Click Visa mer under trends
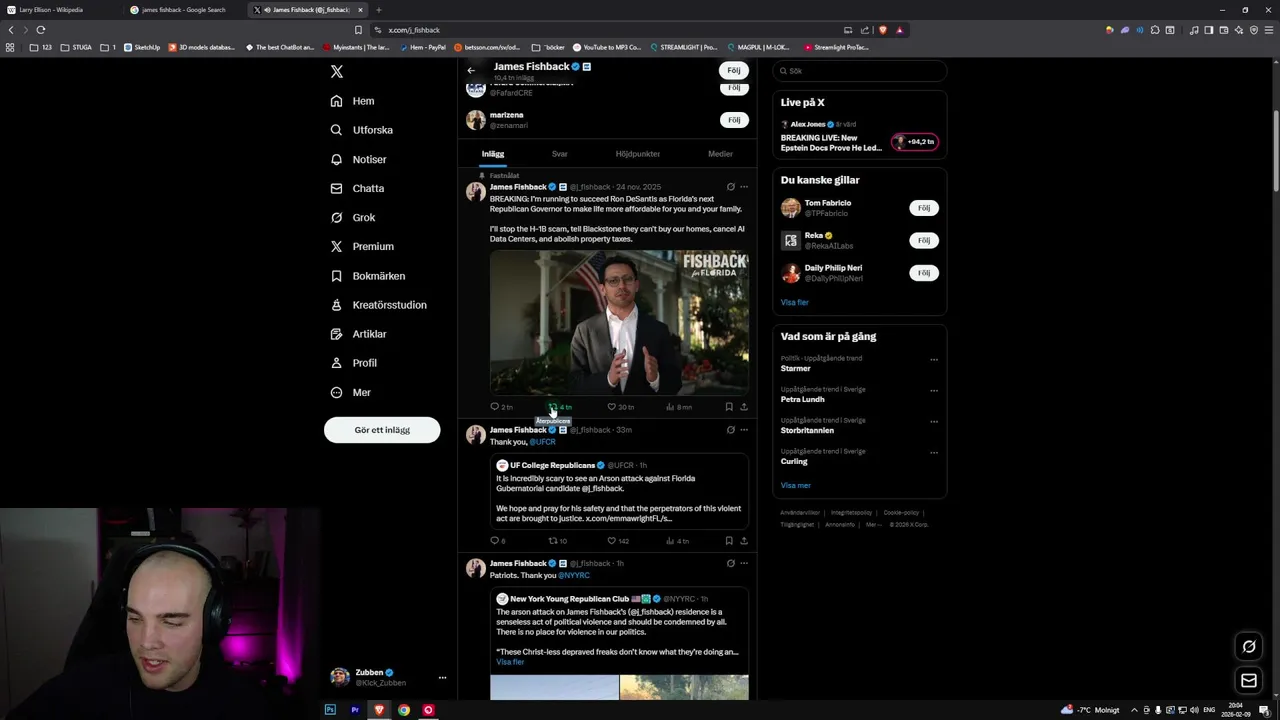Image resolution: width=1280 pixels, height=720 pixels. pyautogui.click(x=796, y=486)
